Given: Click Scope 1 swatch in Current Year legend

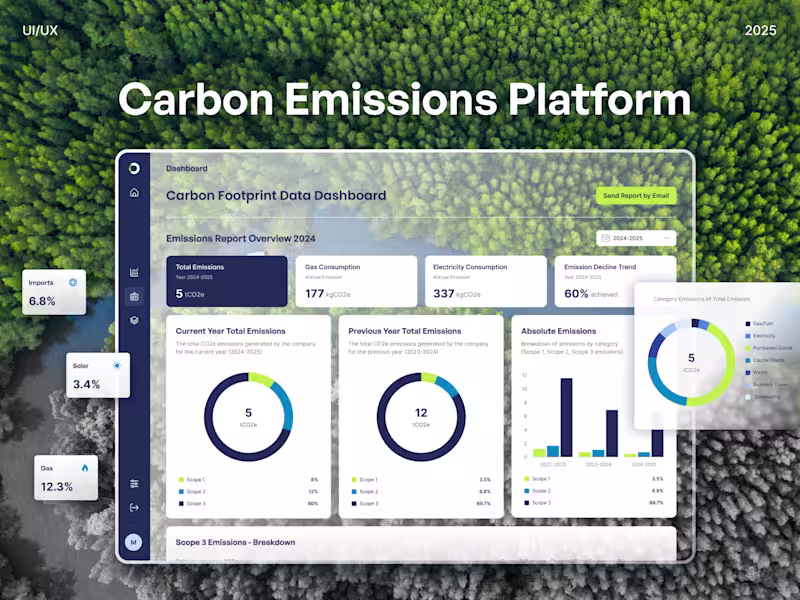Looking at the screenshot, I should coord(181,480).
